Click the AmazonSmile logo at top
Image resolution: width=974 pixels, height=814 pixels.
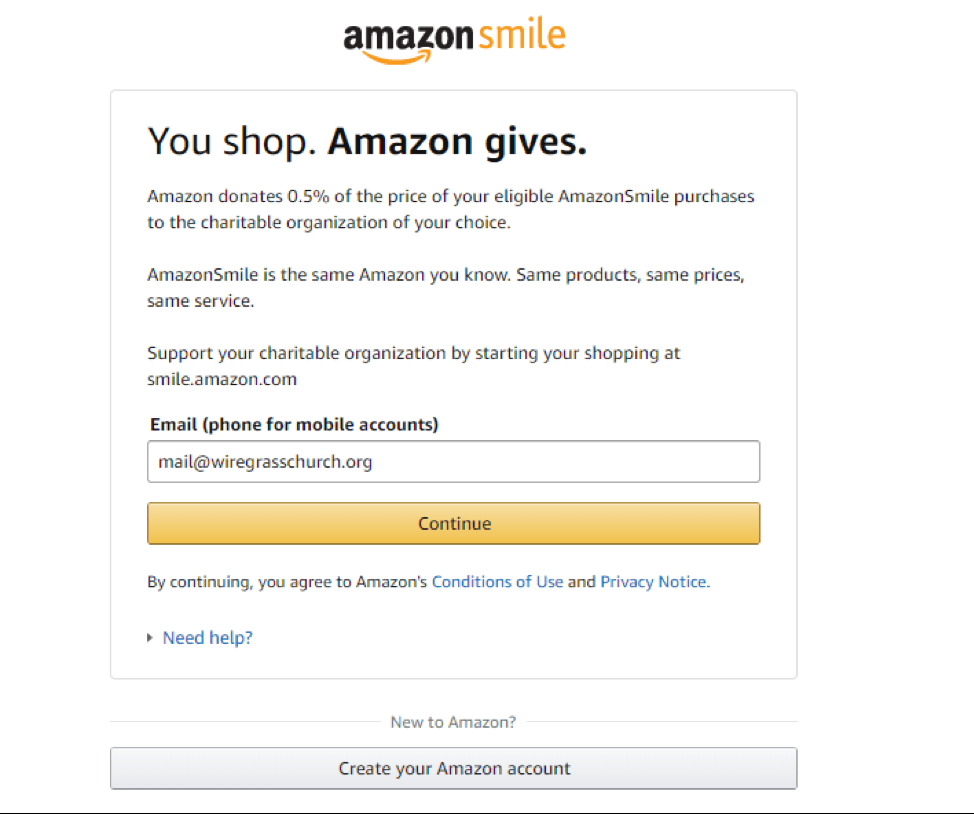[x=454, y=40]
